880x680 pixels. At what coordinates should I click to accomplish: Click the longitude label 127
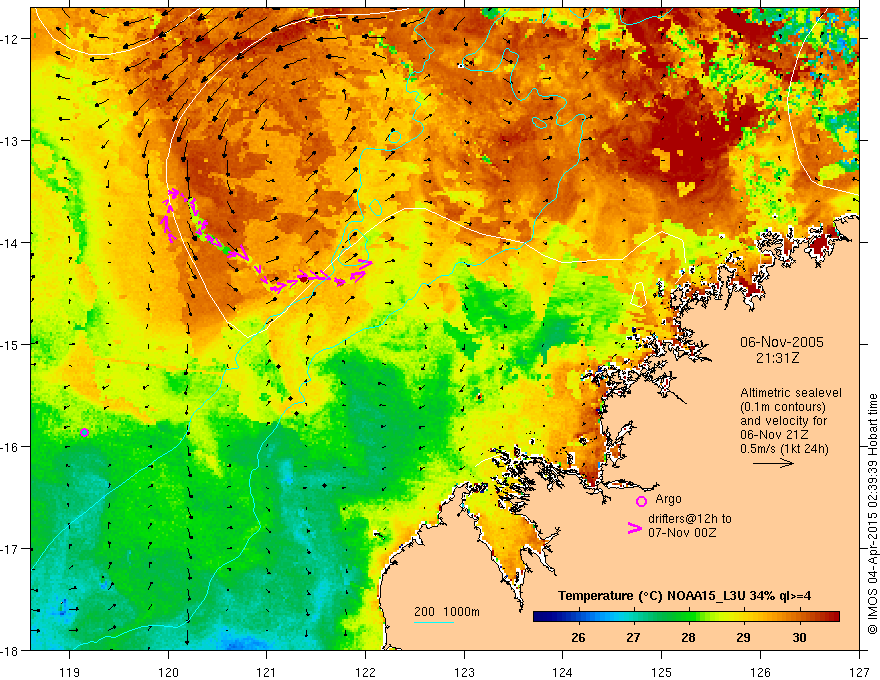point(859,672)
